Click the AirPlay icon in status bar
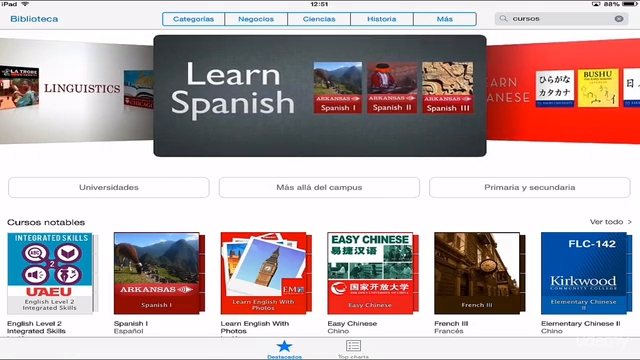 click(596, 4)
